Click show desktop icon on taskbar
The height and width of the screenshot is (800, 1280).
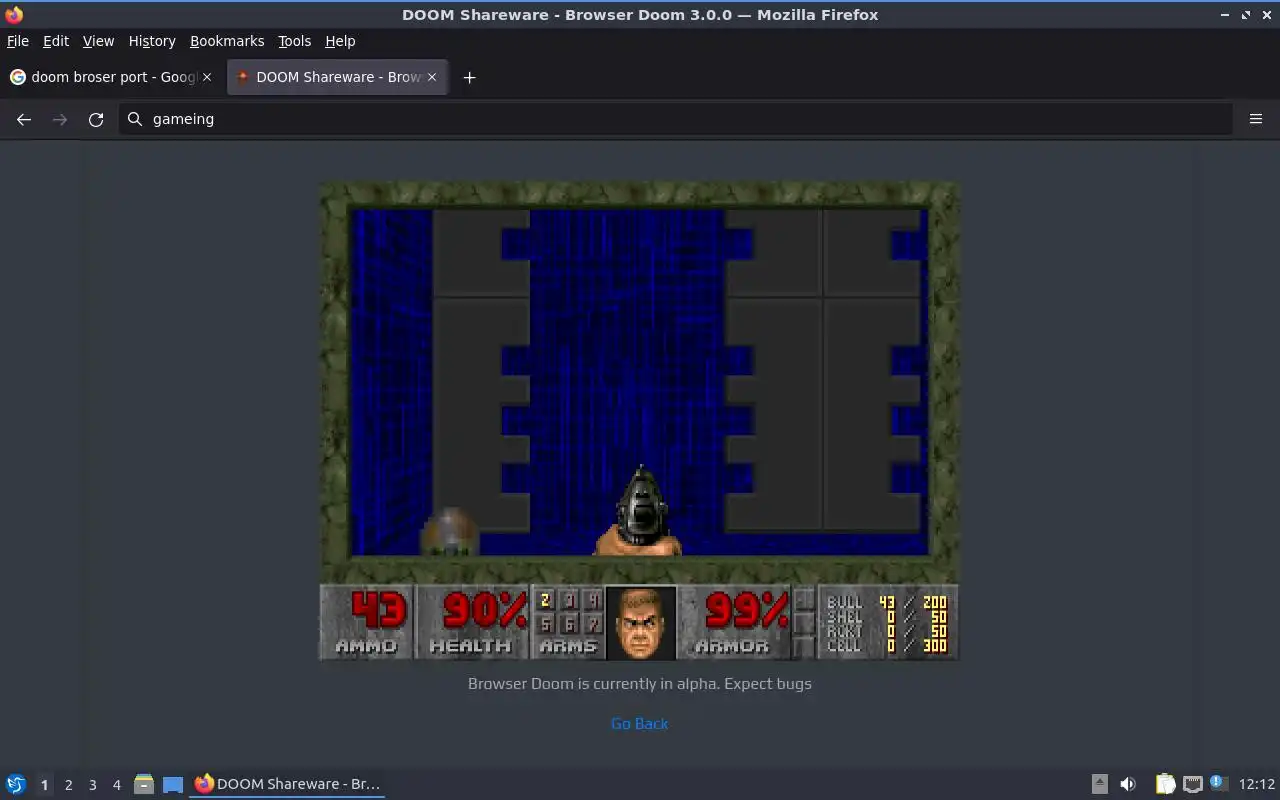[173, 785]
